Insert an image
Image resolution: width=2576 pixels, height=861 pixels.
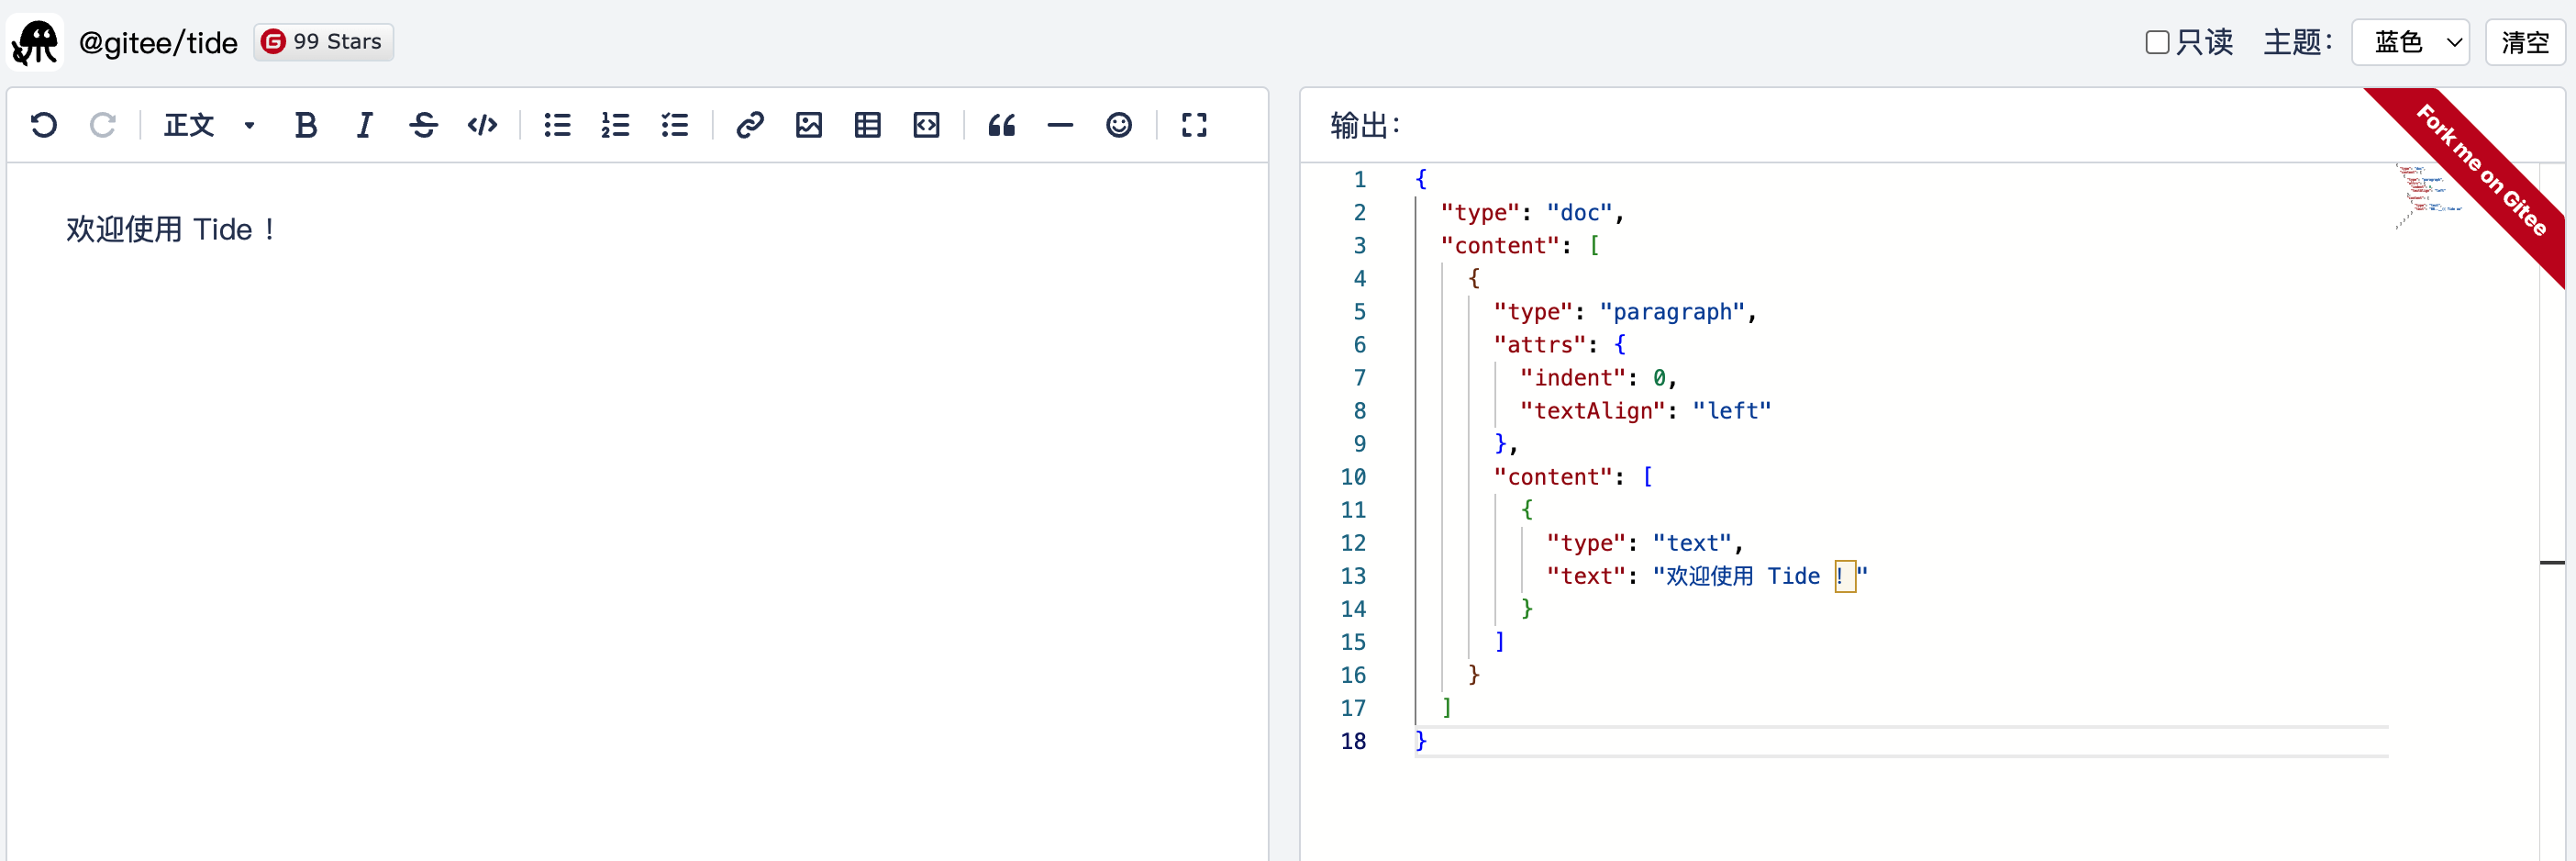tap(809, 125)
